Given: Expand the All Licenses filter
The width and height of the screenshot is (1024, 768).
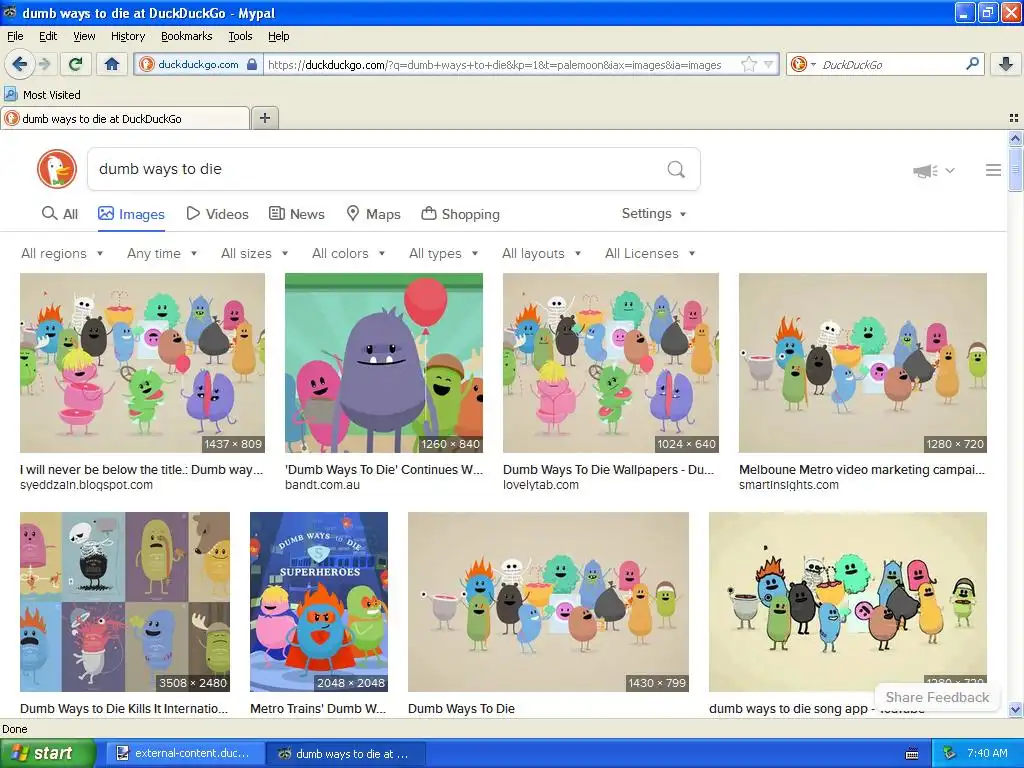Looking at the screenshot, I should click(x=650, y=253).
